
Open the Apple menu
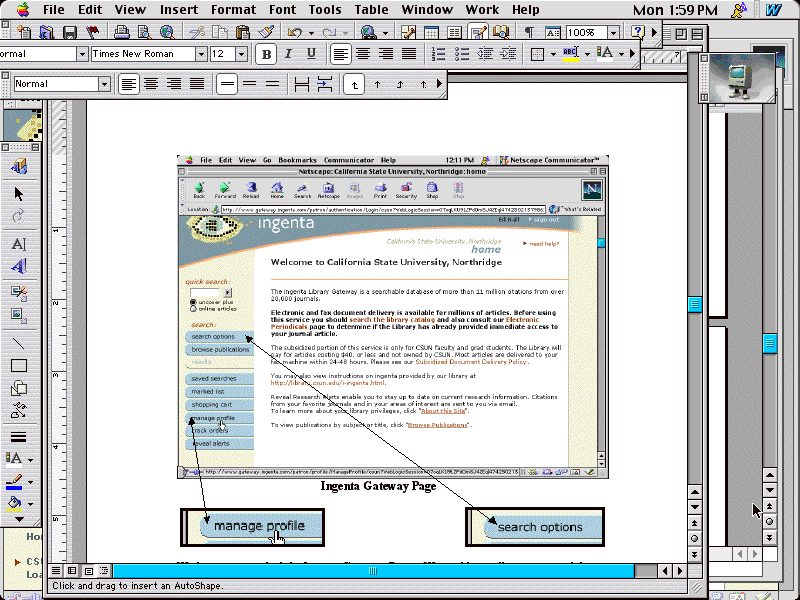coord(23,9)
